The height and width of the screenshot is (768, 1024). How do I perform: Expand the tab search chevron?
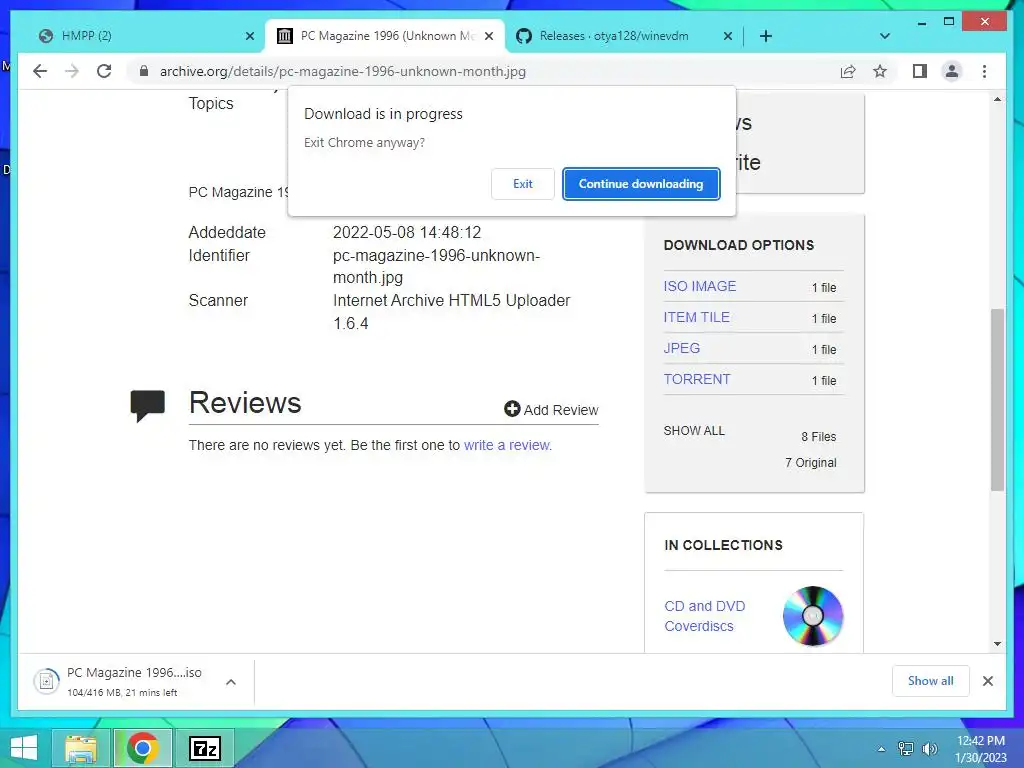(x=884, y=36)
